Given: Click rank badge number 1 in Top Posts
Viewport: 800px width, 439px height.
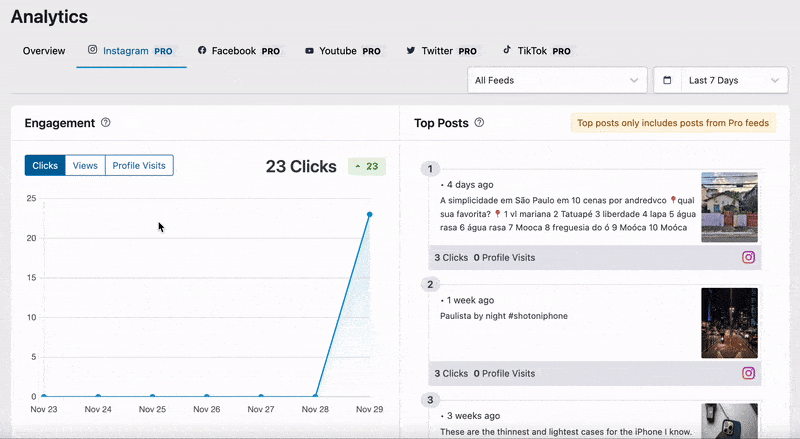Looking at the screenshot, I should (430, 169).
